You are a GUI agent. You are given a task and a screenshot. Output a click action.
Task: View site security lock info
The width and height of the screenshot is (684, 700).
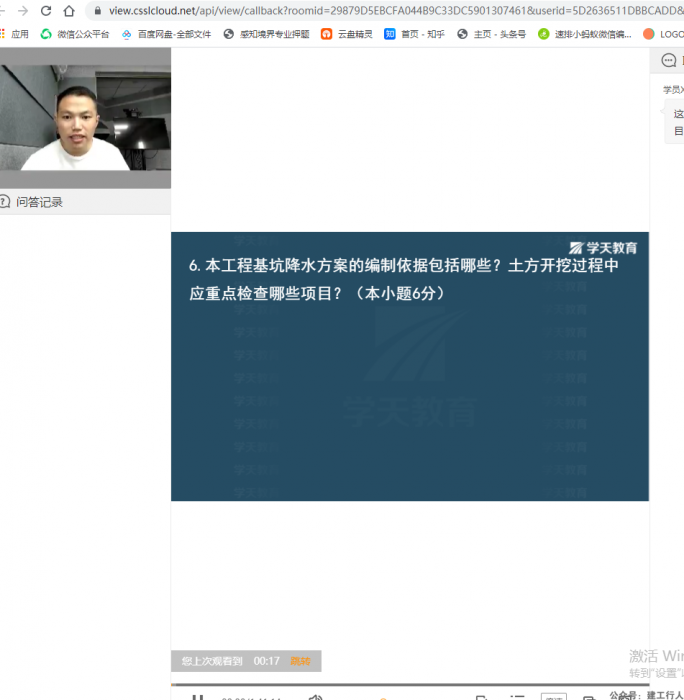coord(98,11)
